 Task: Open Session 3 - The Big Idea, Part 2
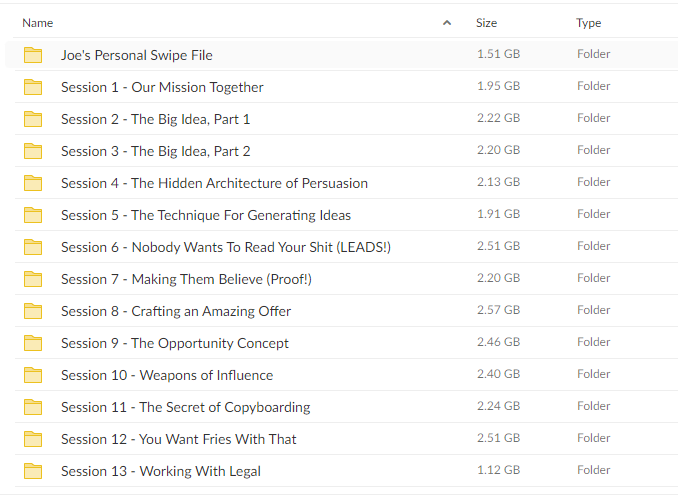pyautogui.click(x=156, y=151)
